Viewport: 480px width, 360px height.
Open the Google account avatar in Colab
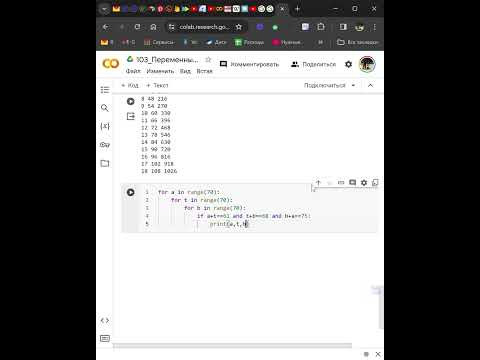[x=367, y=64]
